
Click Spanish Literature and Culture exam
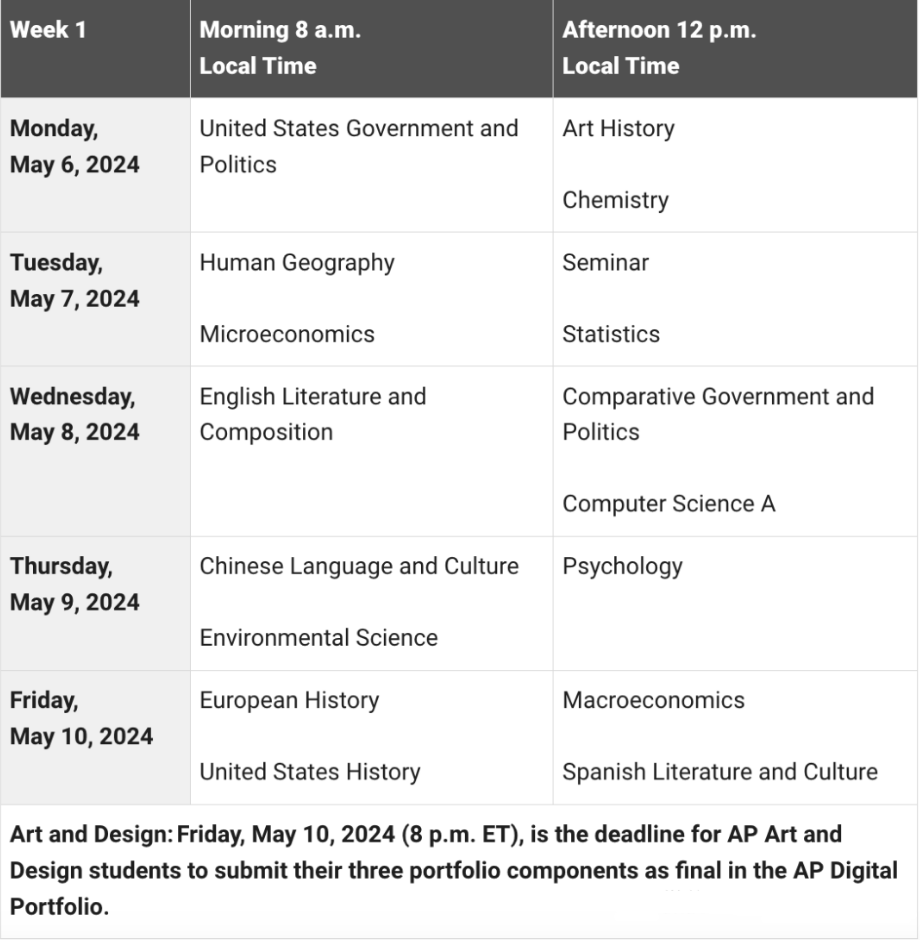point(720,772)
